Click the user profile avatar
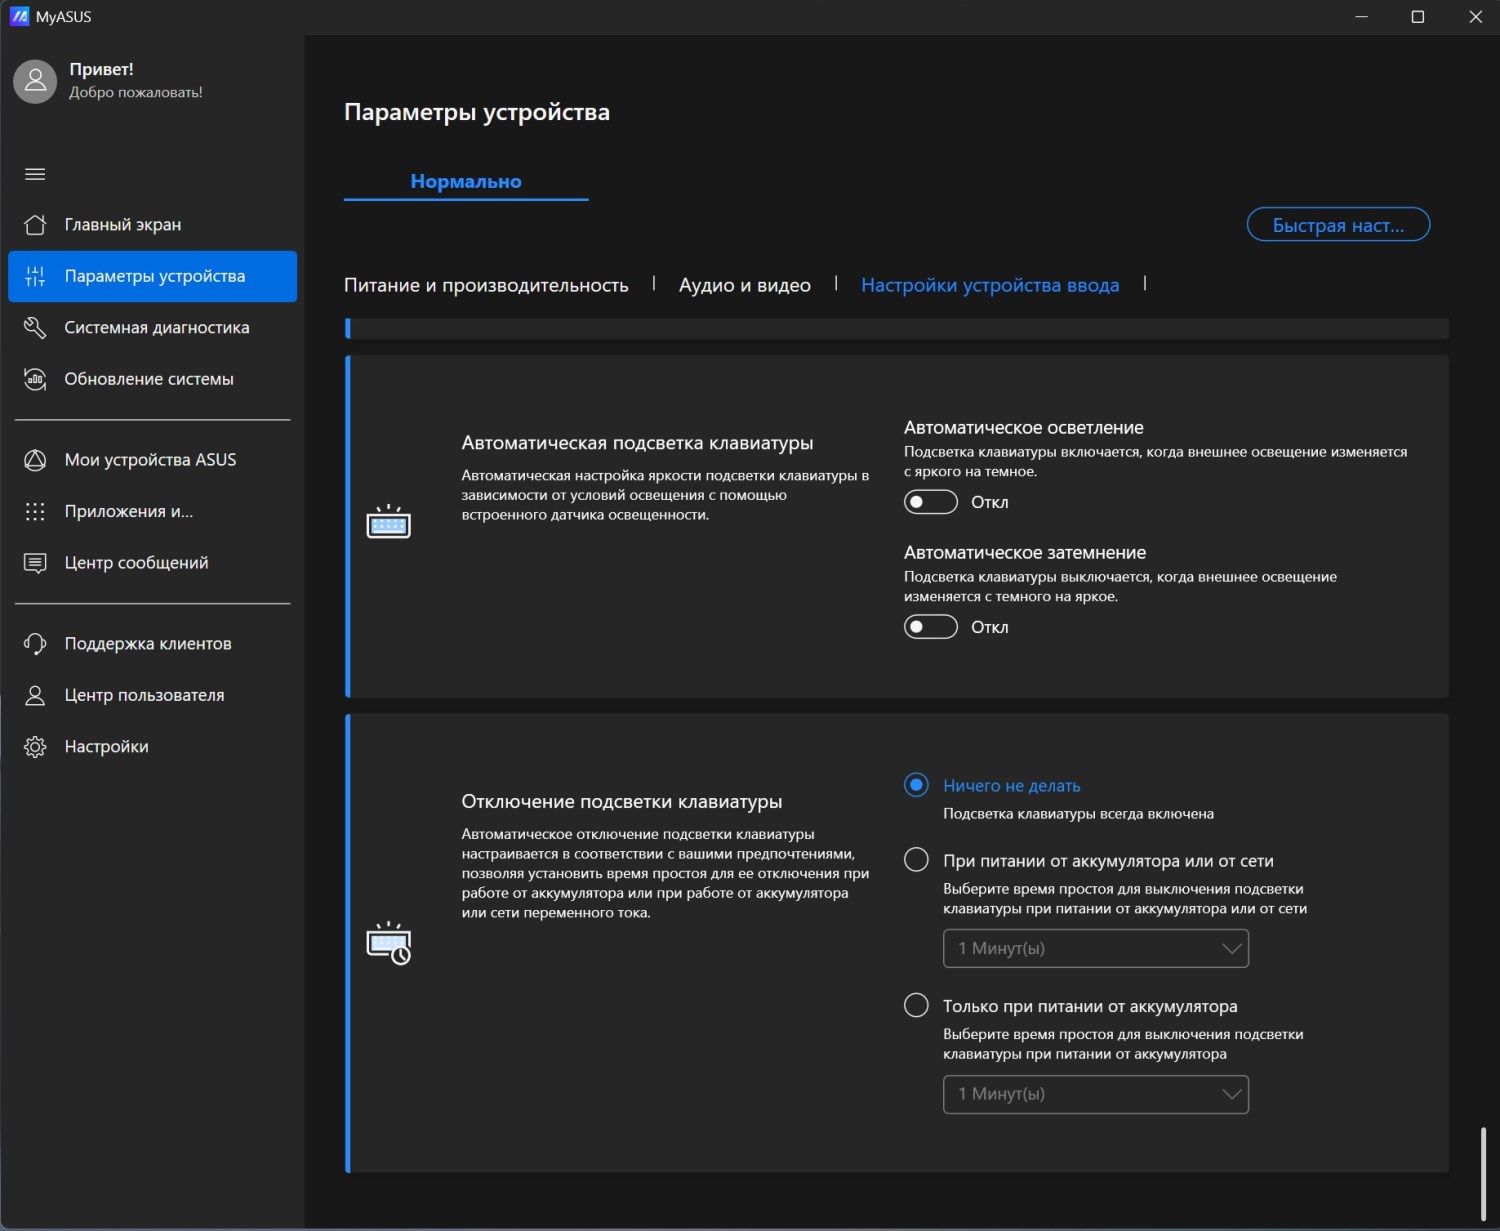This screenshot has width=1500, height=1231. click(35, 81)
